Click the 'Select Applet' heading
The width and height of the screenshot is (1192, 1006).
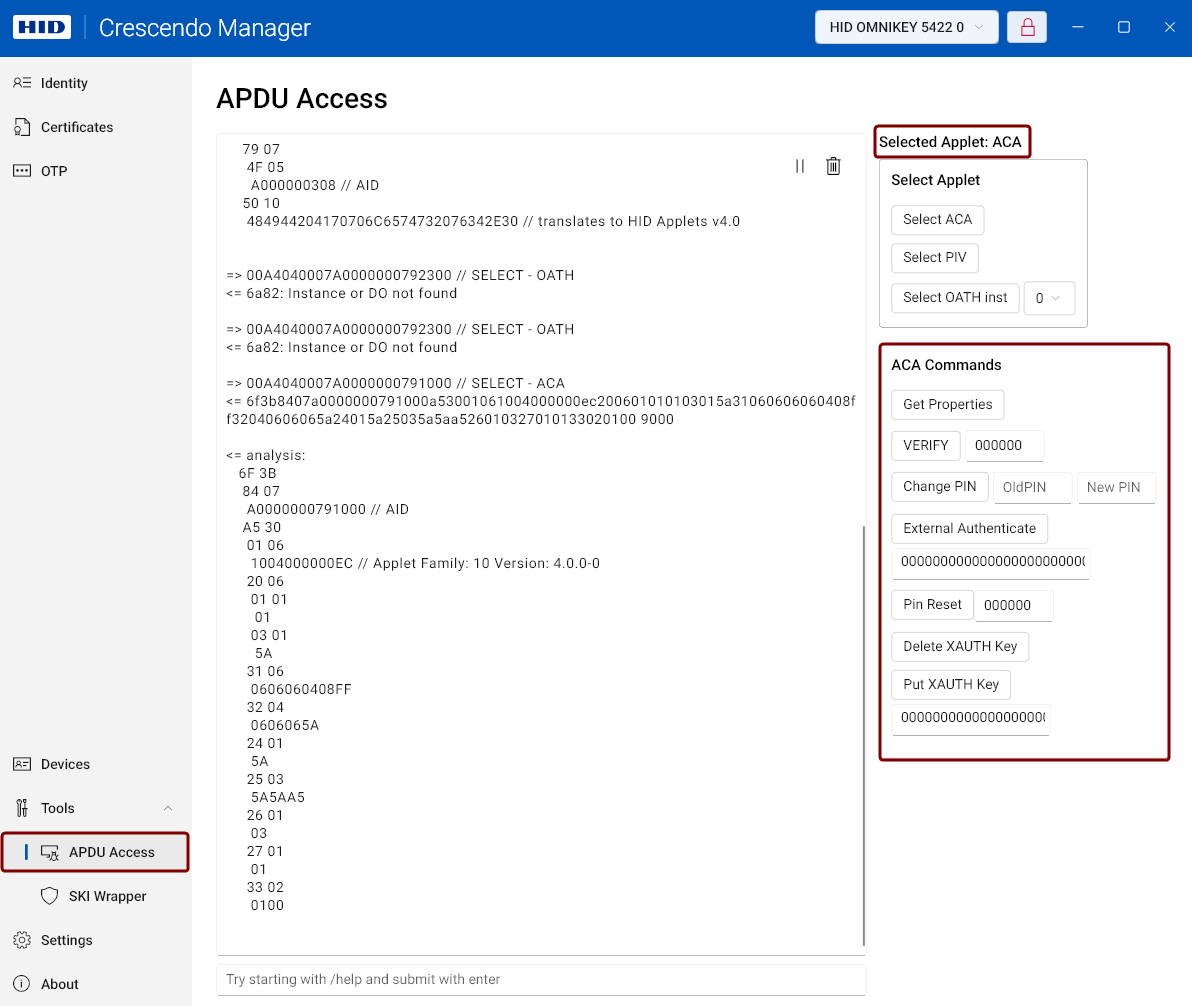pos(935,180)
